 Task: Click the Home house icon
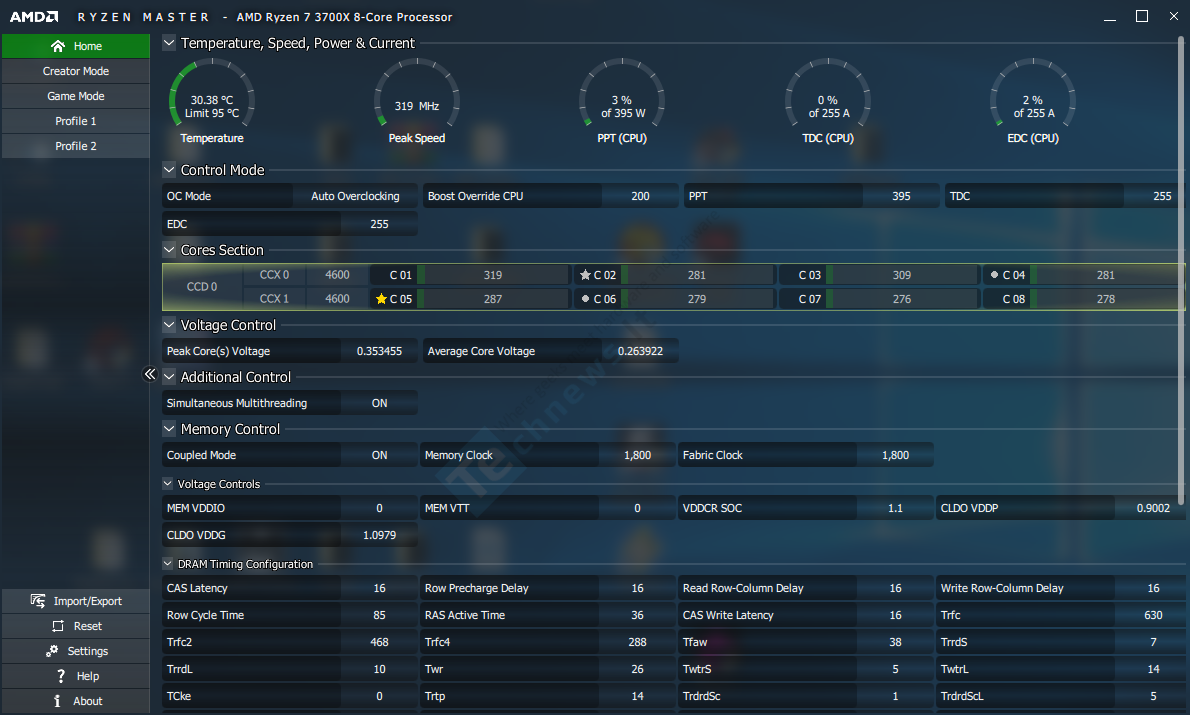(x=58, y=46)
